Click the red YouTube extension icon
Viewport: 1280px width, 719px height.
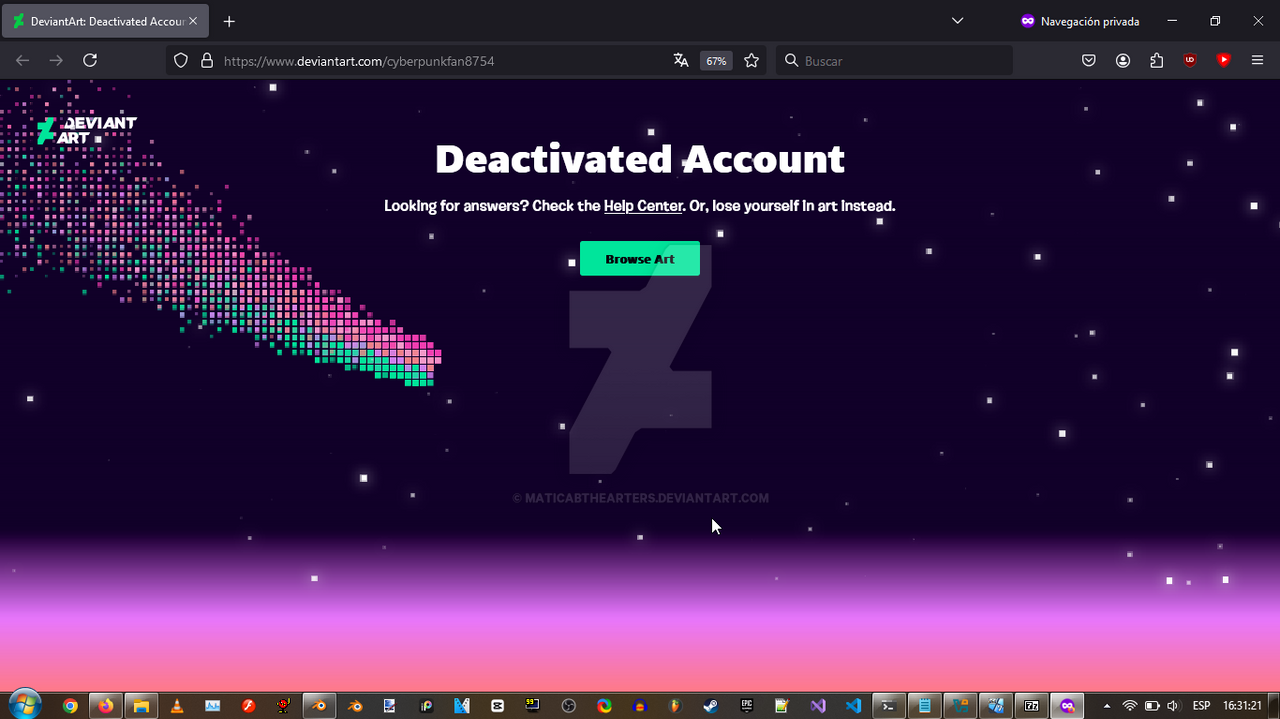coord(1224,60)
